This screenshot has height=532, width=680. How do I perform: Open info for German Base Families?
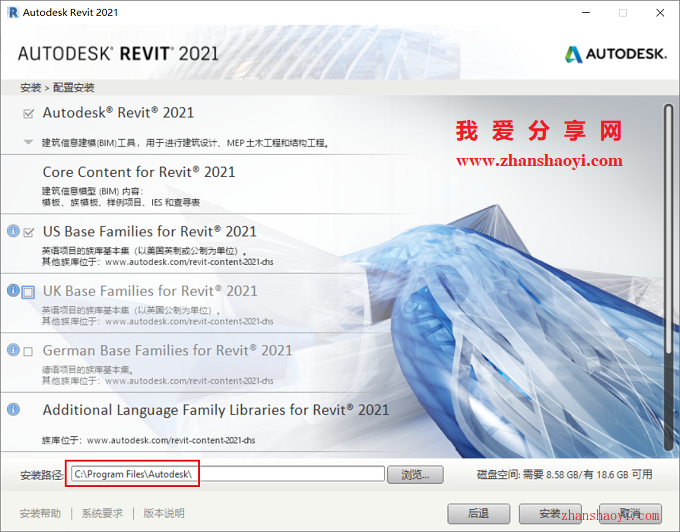(x=13, y=349)
